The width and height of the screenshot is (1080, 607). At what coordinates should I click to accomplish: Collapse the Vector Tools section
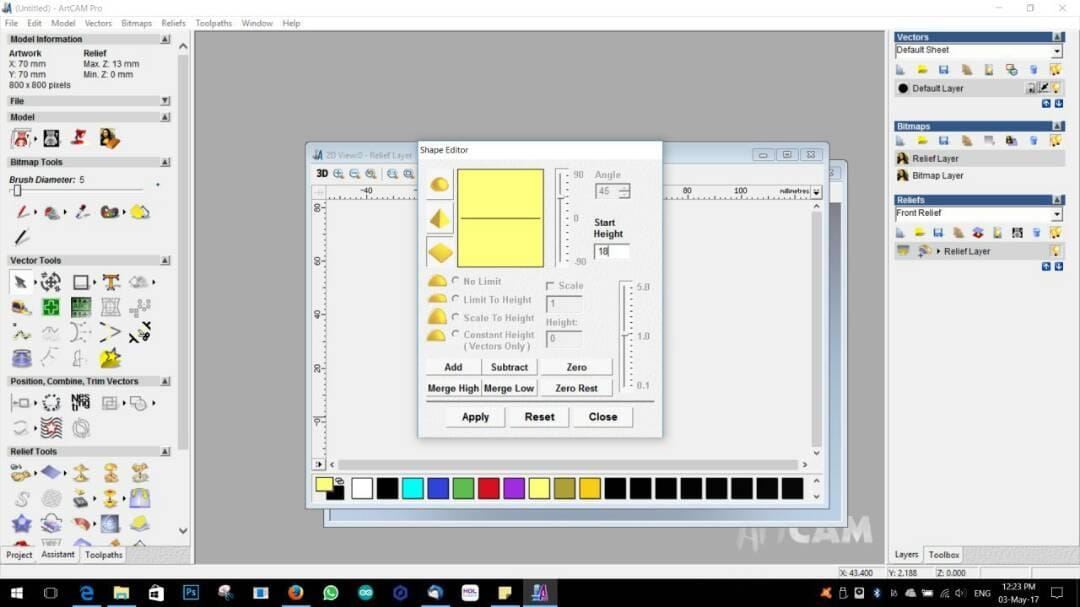coord(165,260)
